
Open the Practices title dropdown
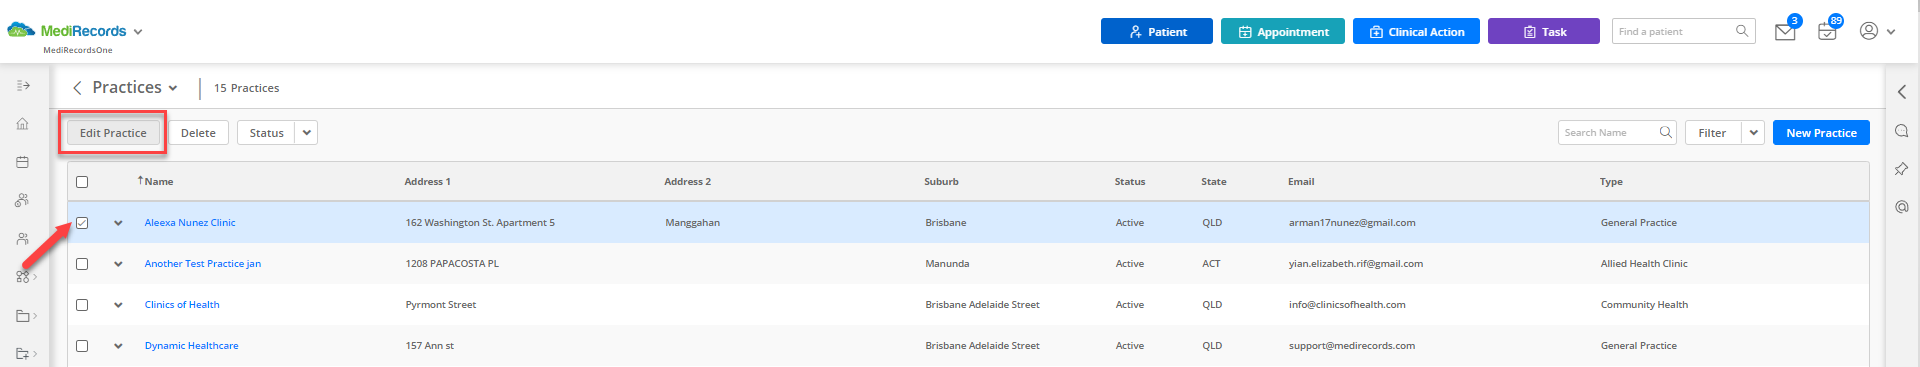click(173, 88)
